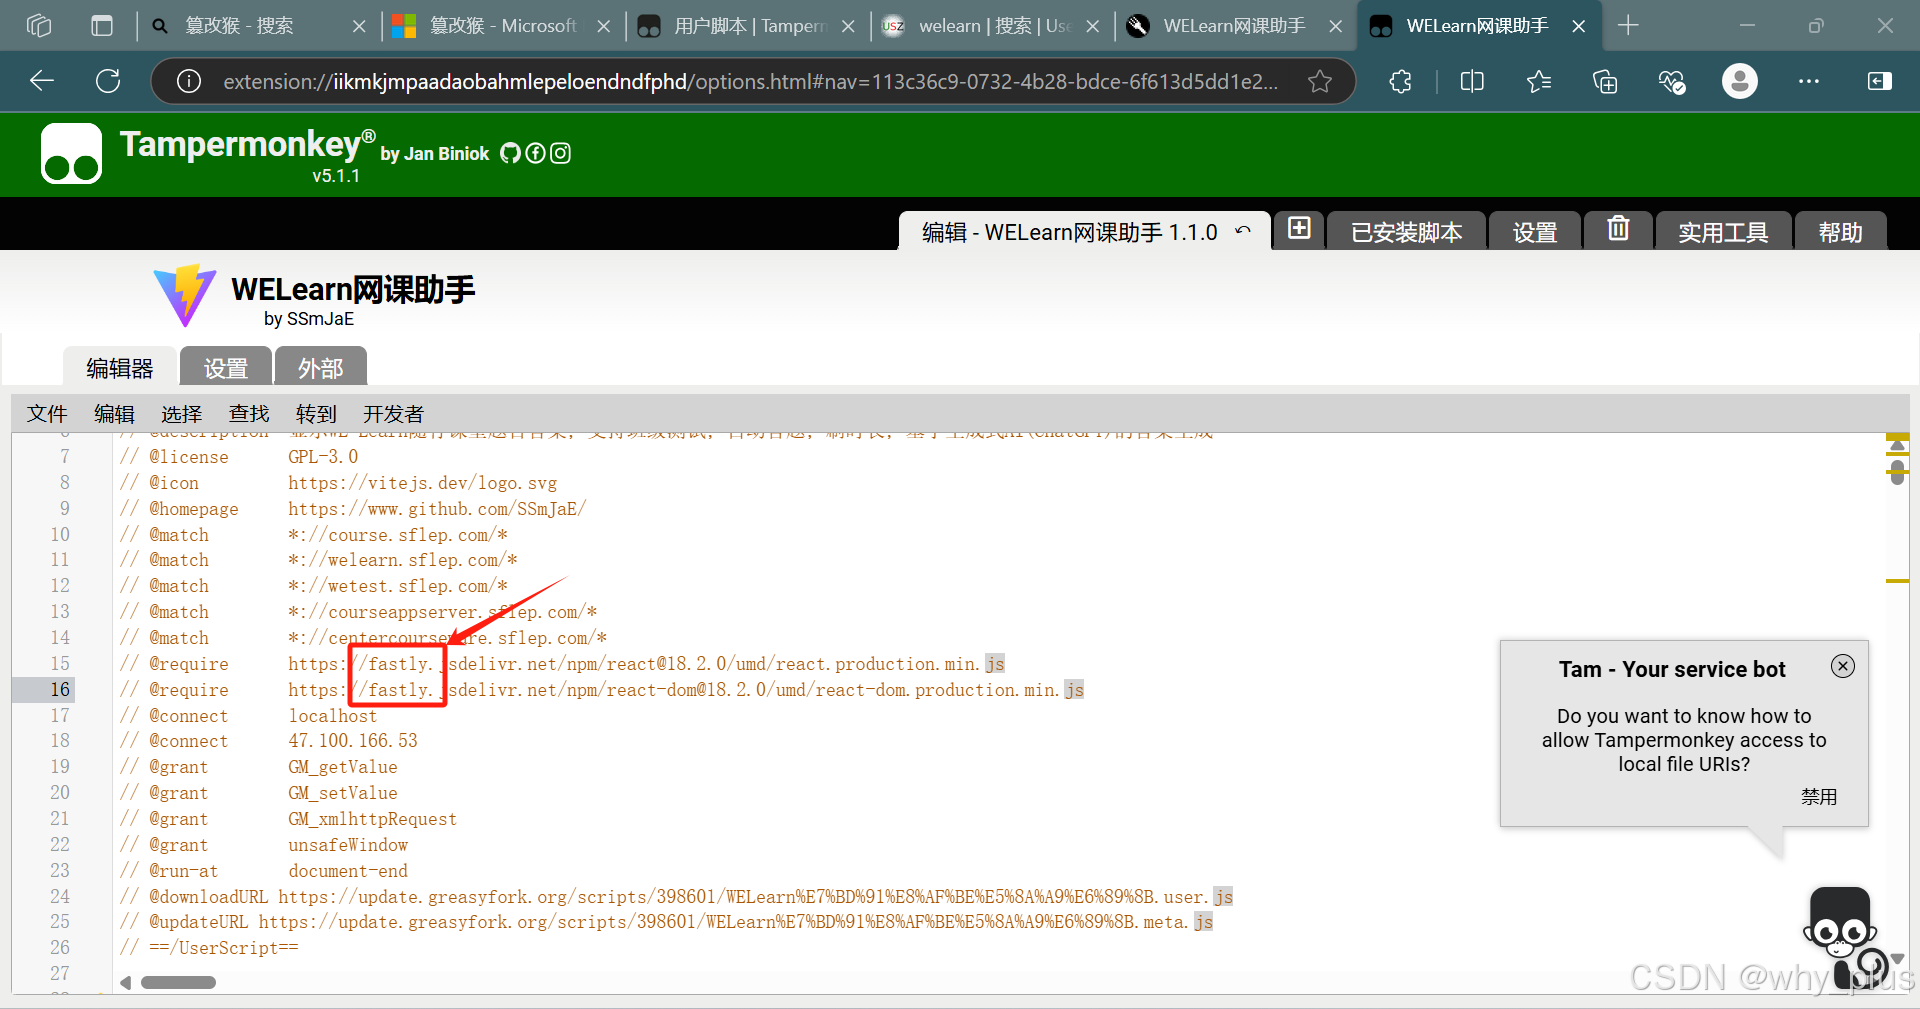Close the 篡改猴 - 搜索 browser tab
Viewport: 1920px width, 1009px height.
359,27
